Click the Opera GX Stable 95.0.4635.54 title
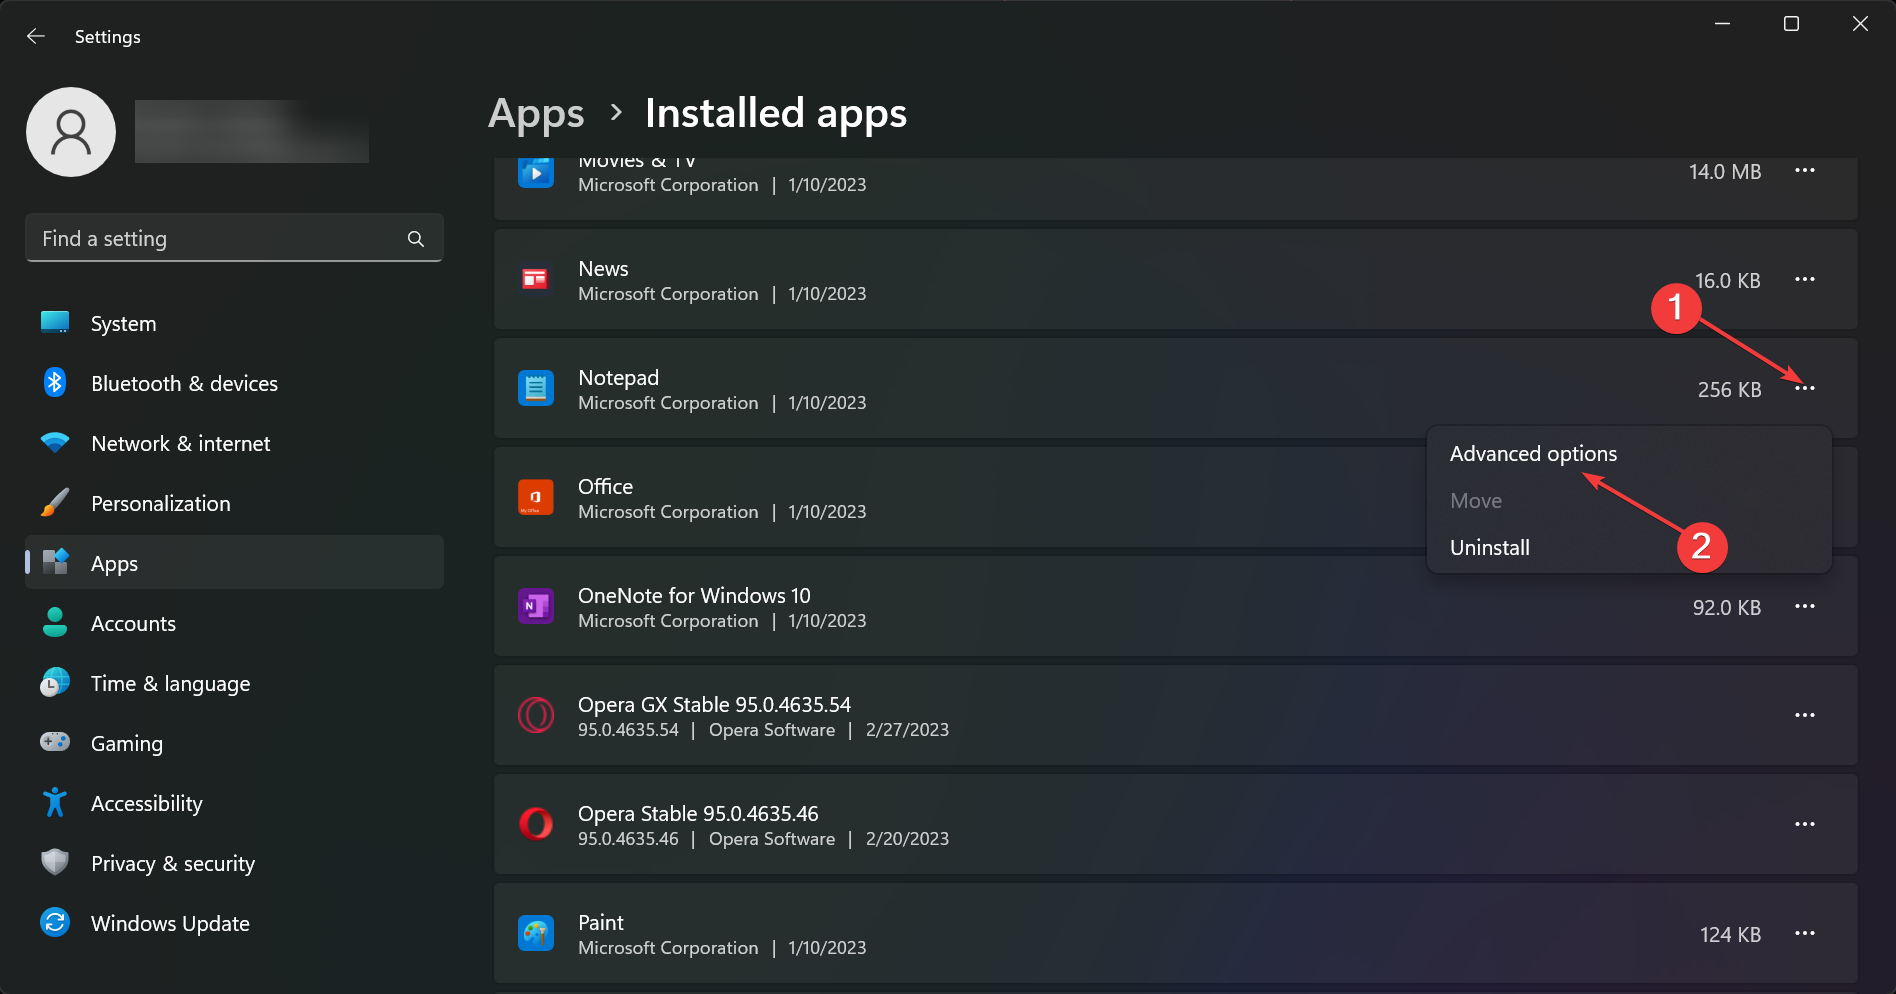The height and width of the screenshot is (994, 1896). pos(714,705)
